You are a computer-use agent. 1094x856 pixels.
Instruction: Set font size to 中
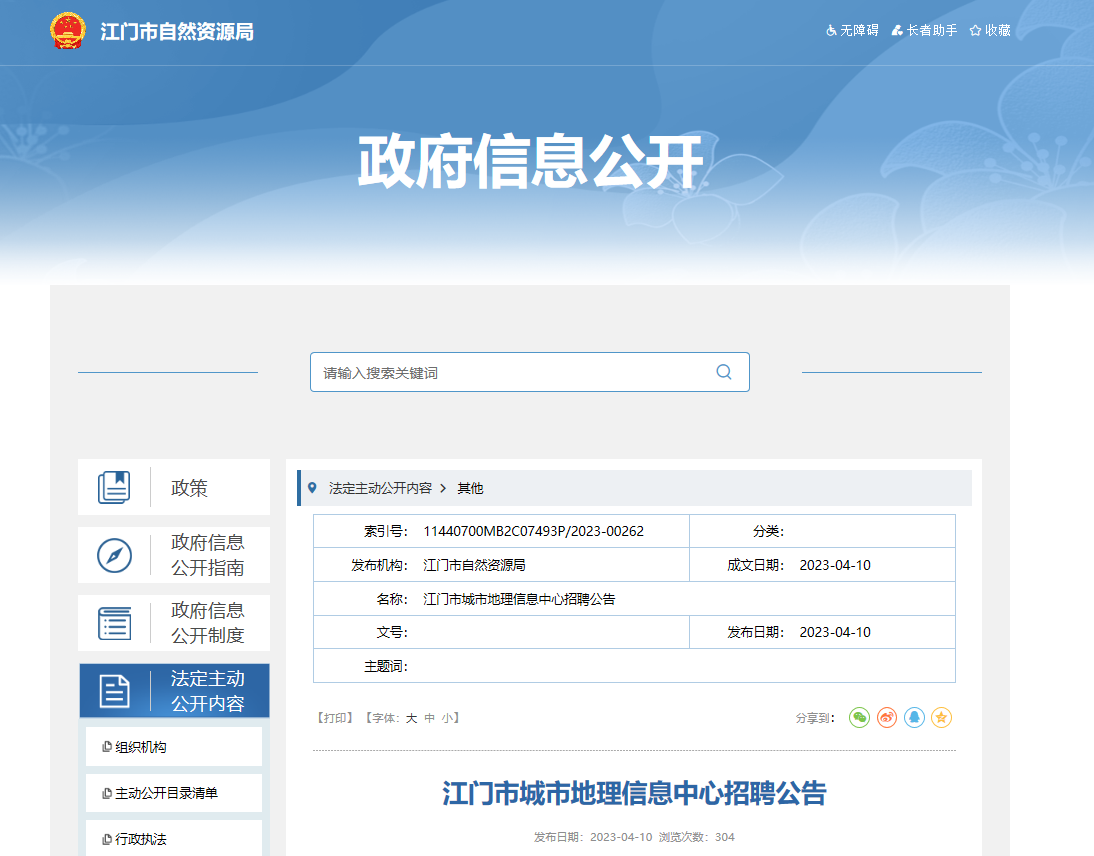click(429, 718)
